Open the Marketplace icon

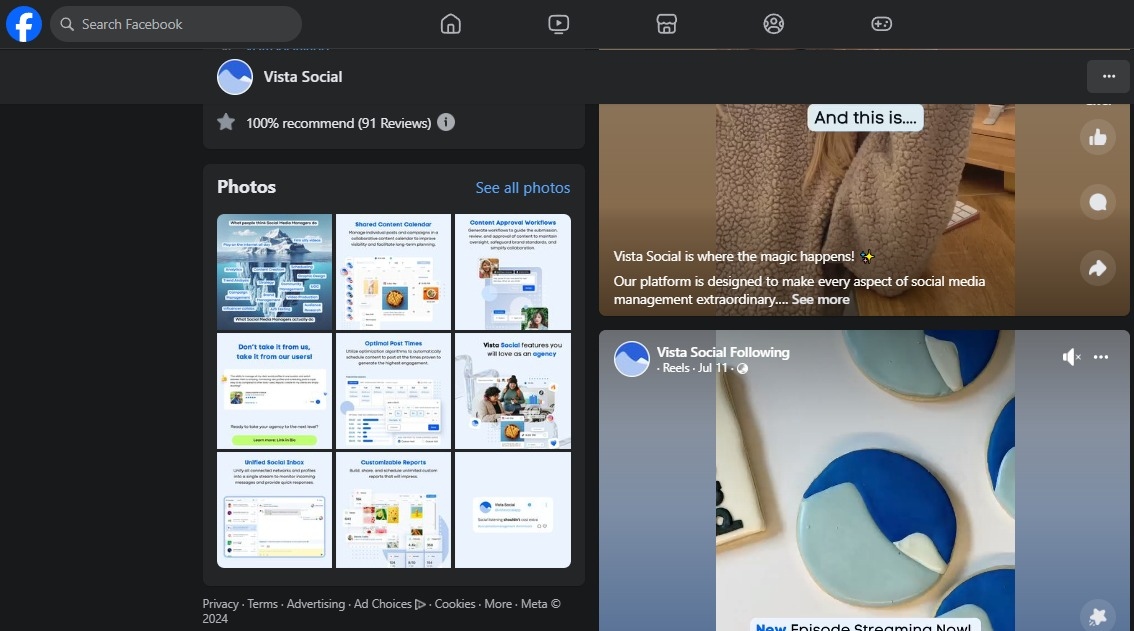coord(667,24)
